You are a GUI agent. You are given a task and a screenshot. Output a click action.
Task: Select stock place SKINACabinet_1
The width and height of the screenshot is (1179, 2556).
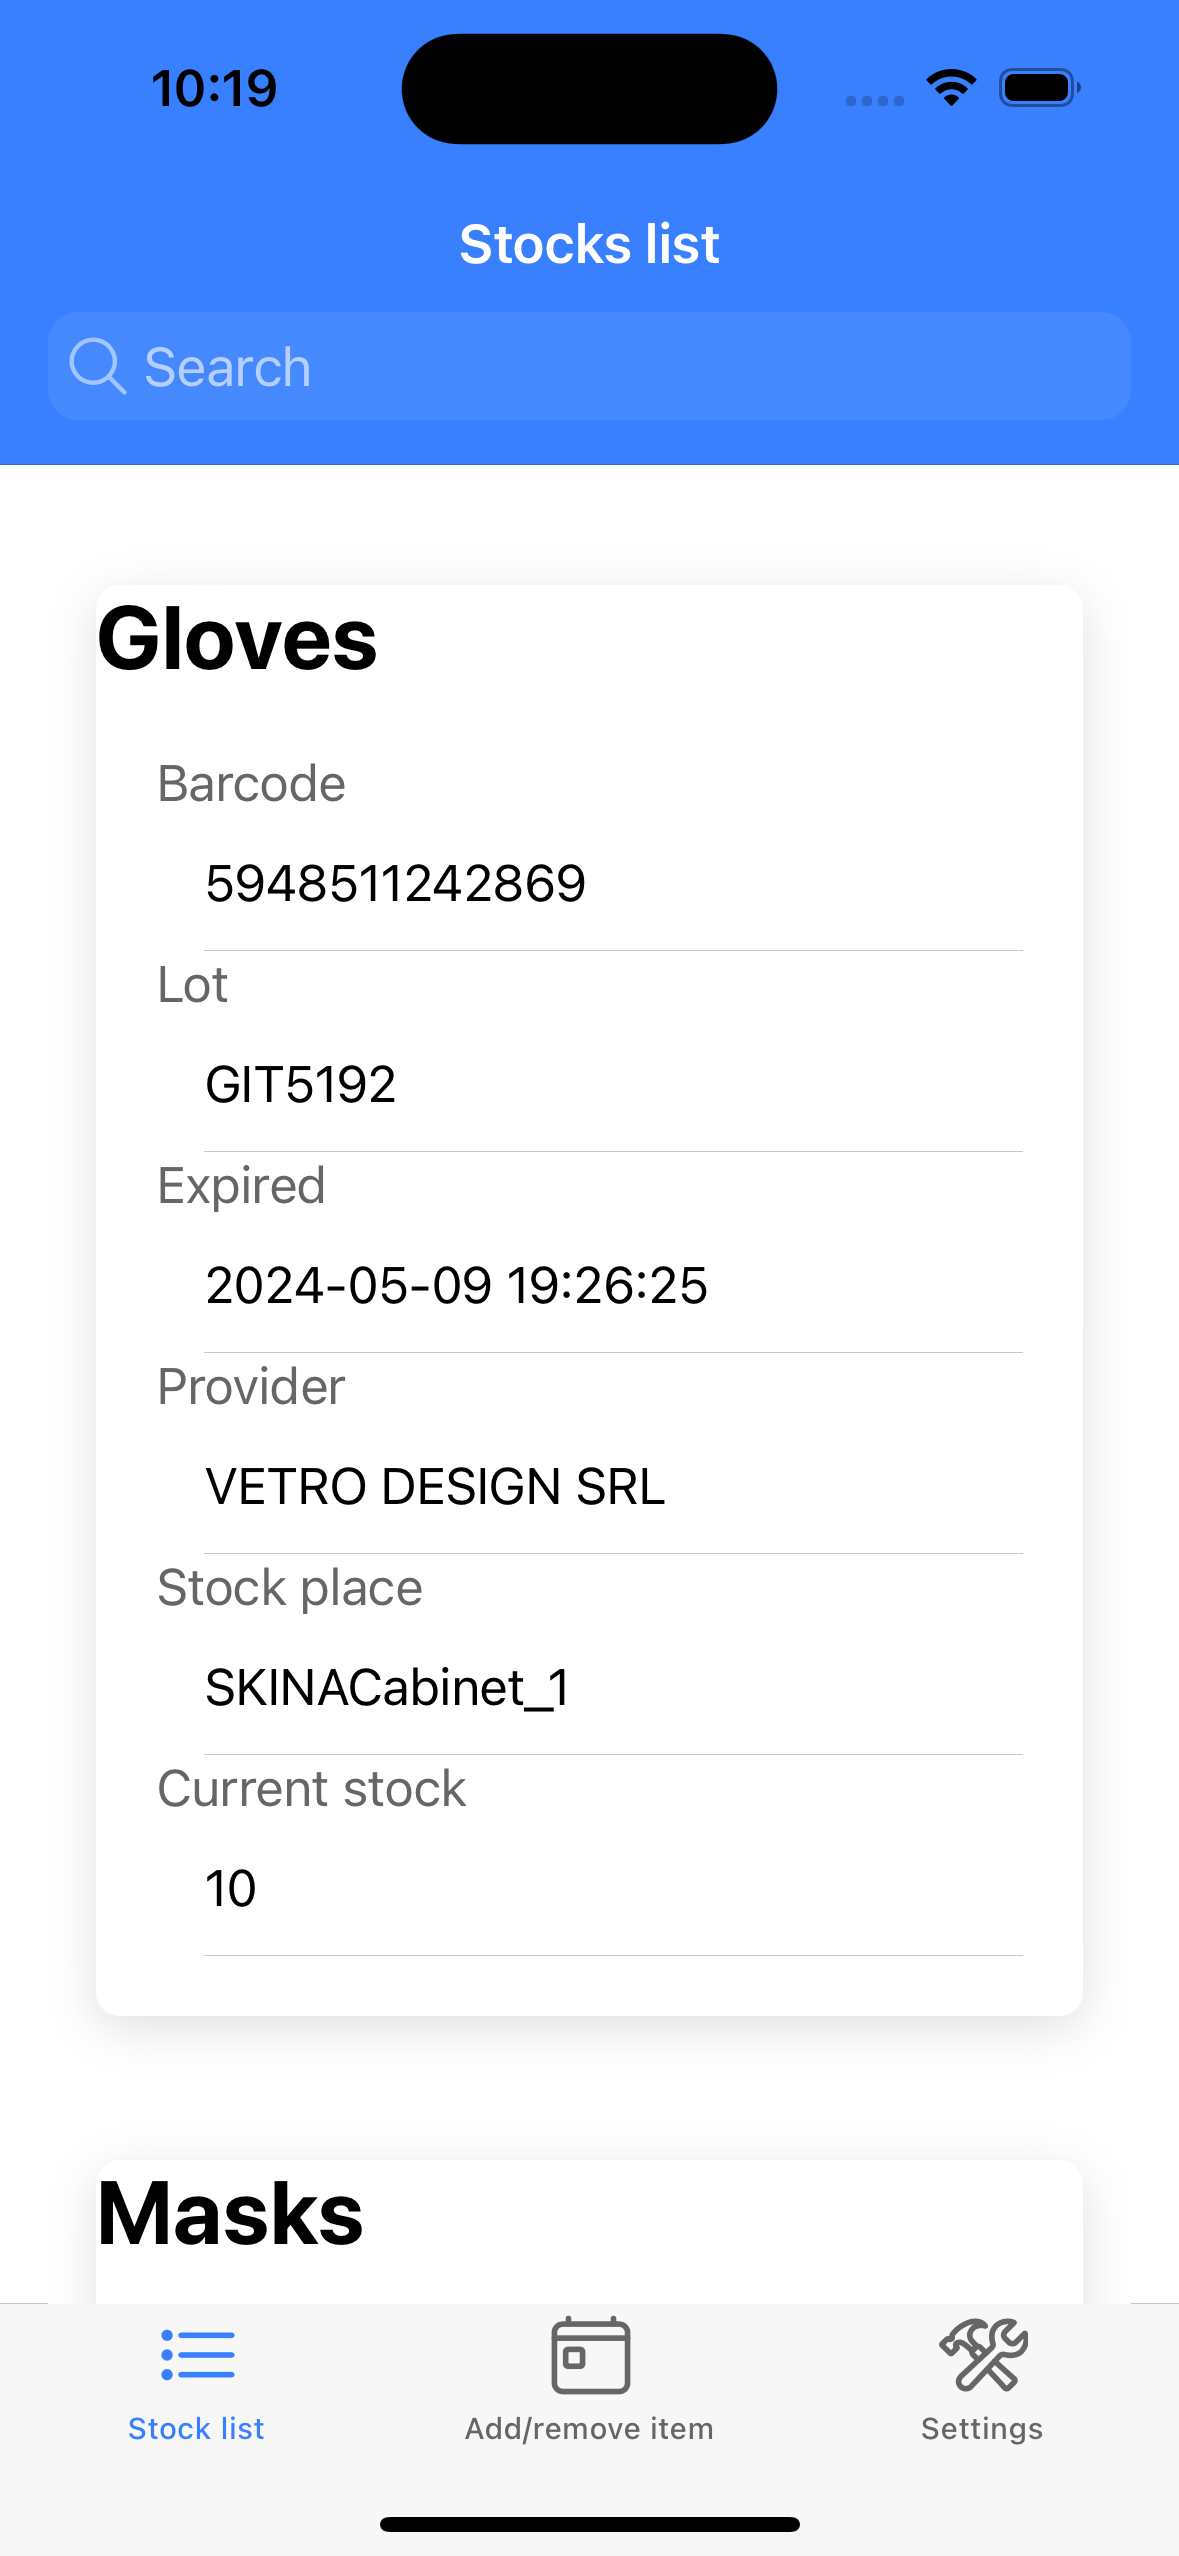point(387,1688)
